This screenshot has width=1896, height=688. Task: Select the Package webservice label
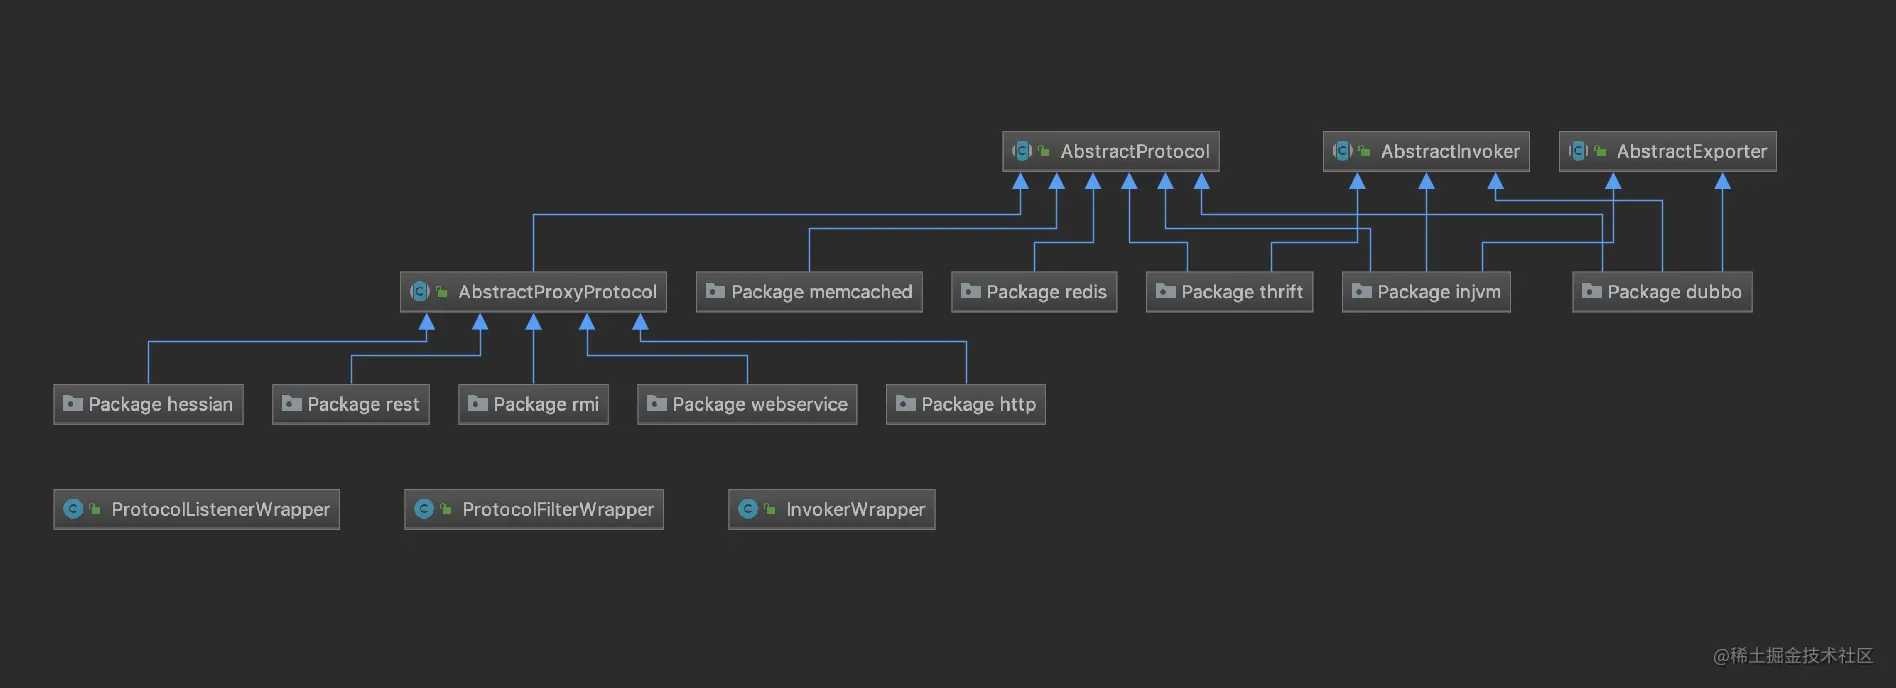point(760,404)
